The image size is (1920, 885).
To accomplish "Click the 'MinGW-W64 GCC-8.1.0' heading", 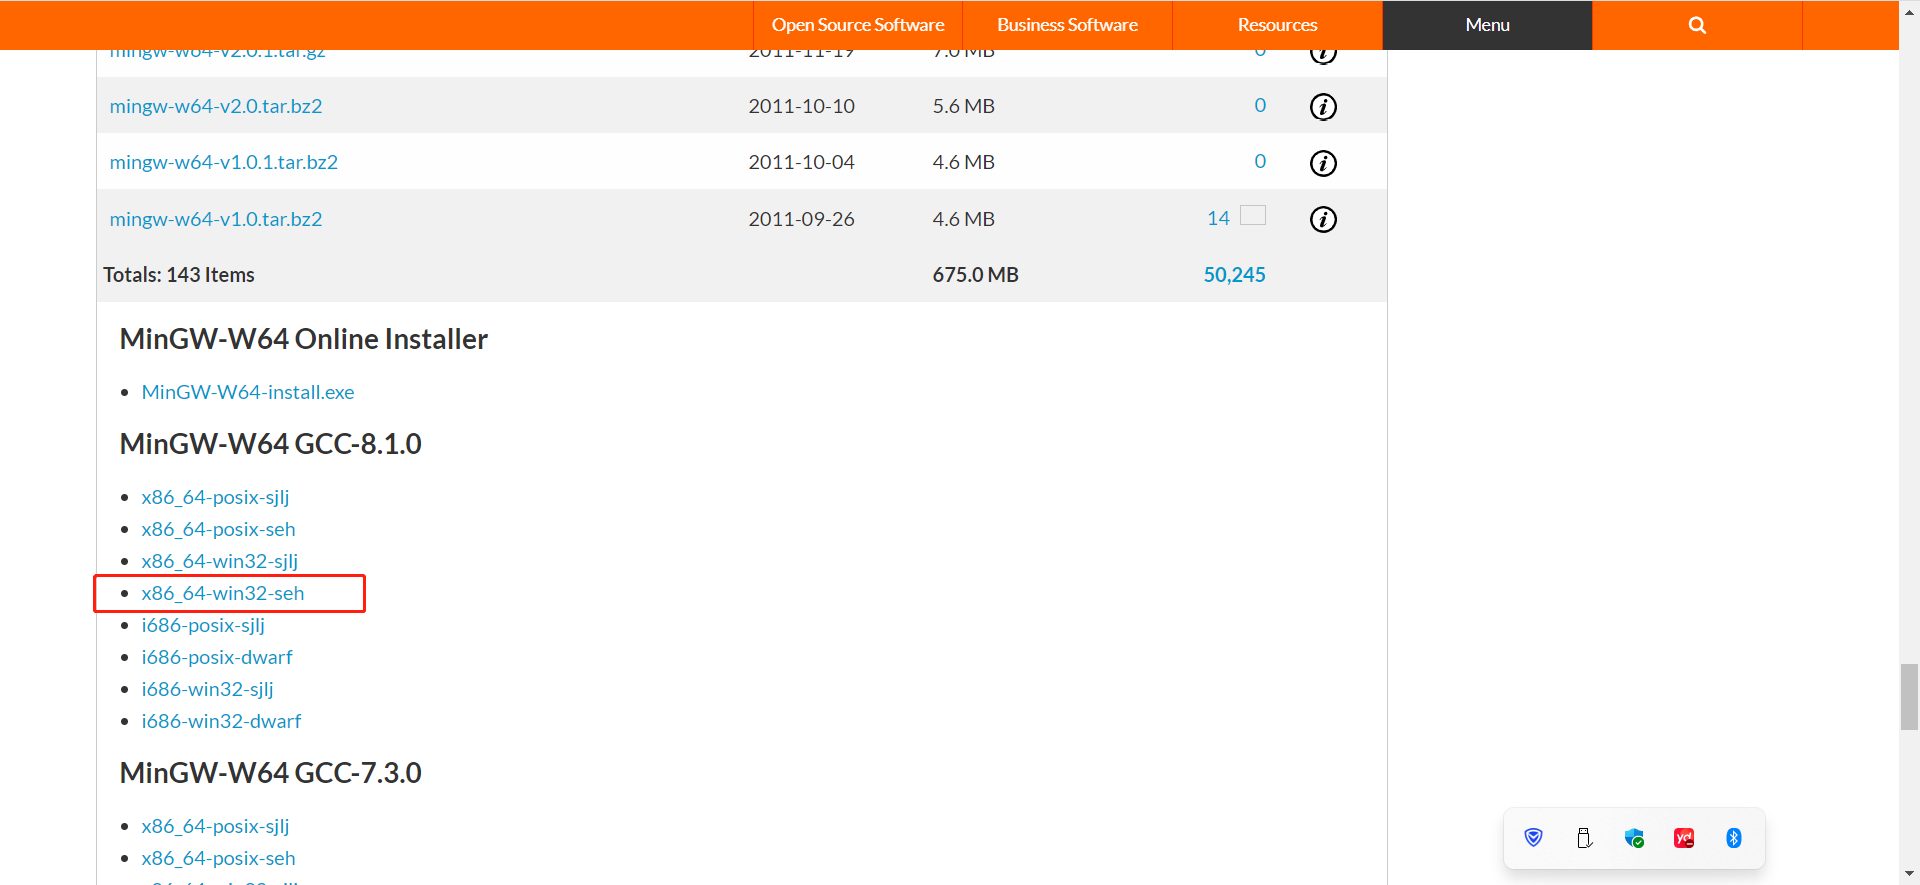I will 270,444.
